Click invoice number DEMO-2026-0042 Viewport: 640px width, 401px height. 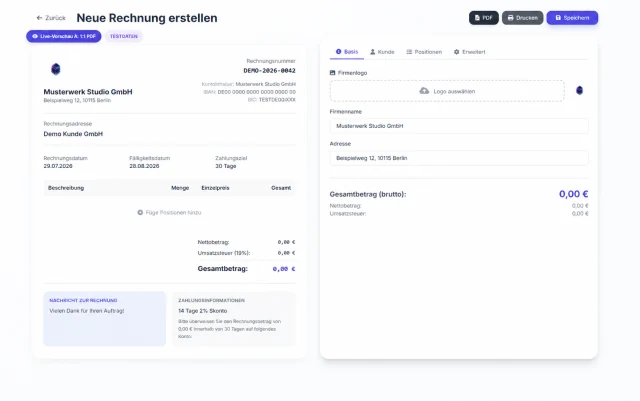pyautogui.click(x=269, y=71)
